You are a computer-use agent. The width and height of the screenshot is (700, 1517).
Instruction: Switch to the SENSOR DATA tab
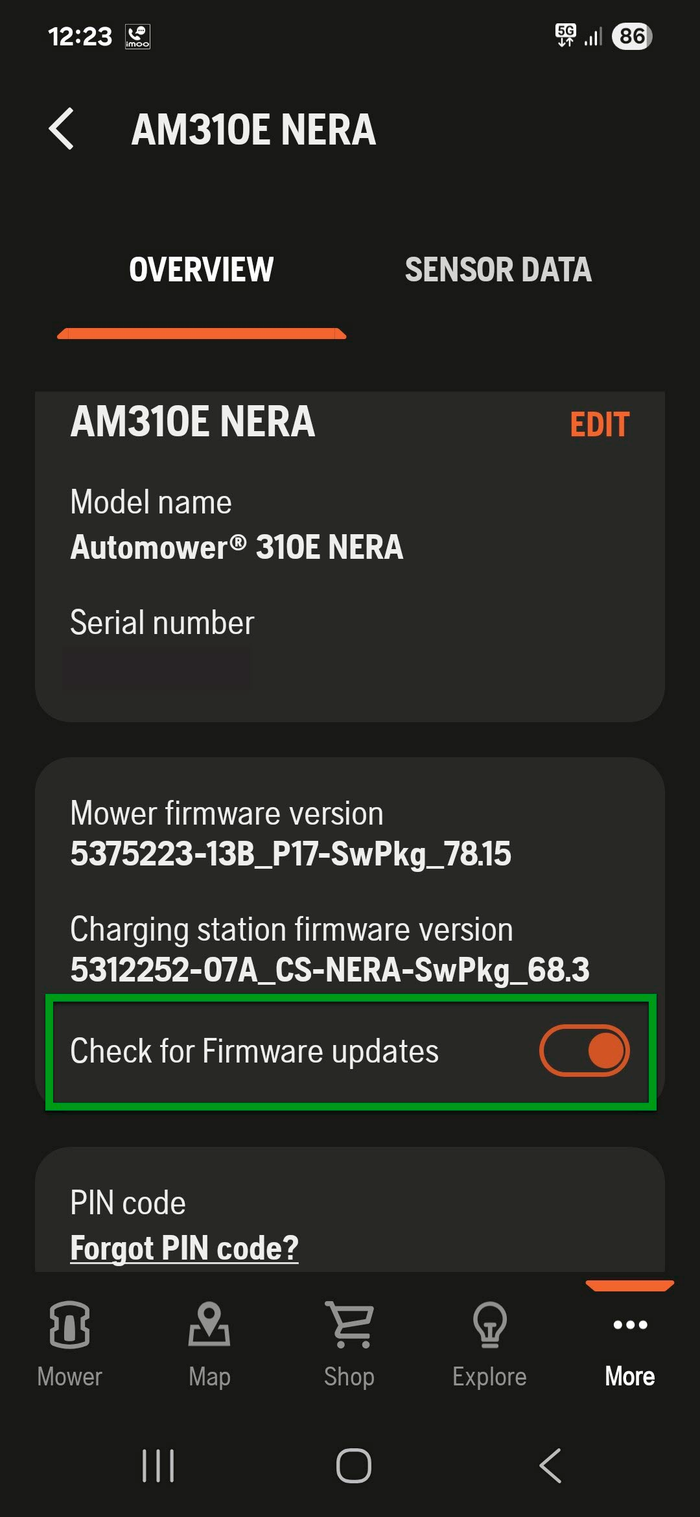tap(498, 268)
